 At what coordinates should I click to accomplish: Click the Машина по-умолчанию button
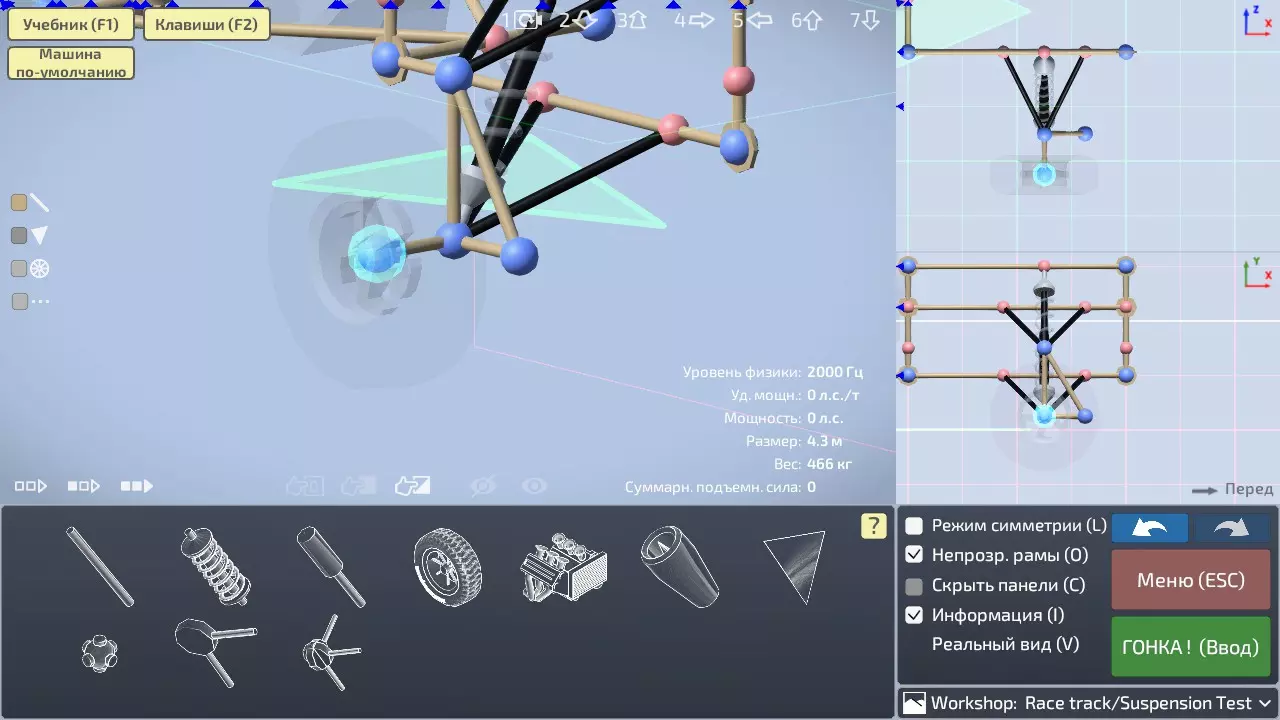click(x=71, y=63)
